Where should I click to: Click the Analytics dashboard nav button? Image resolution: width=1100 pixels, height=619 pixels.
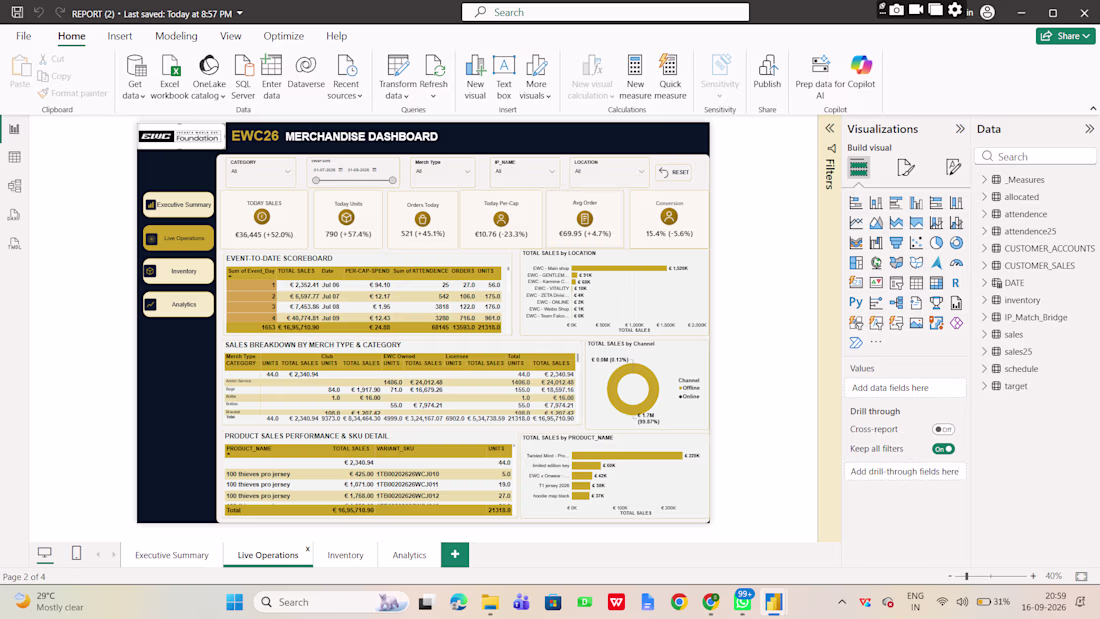click(x=178, y=305)
